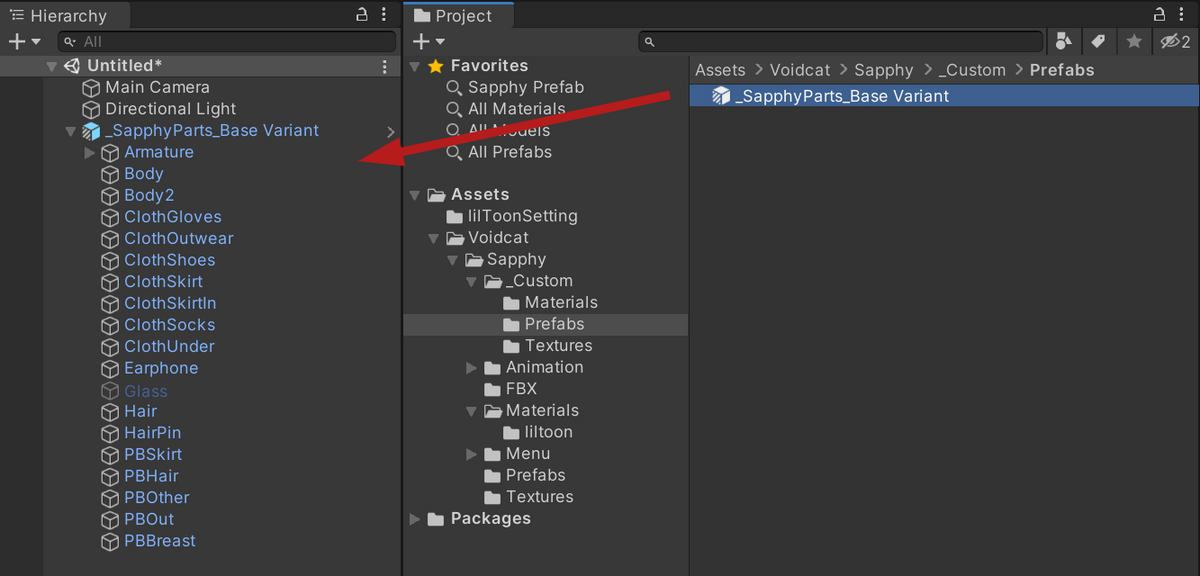Search by label tag icon
The image size is (1200, 576).
pyautogui.click(x=1098, y=41)
